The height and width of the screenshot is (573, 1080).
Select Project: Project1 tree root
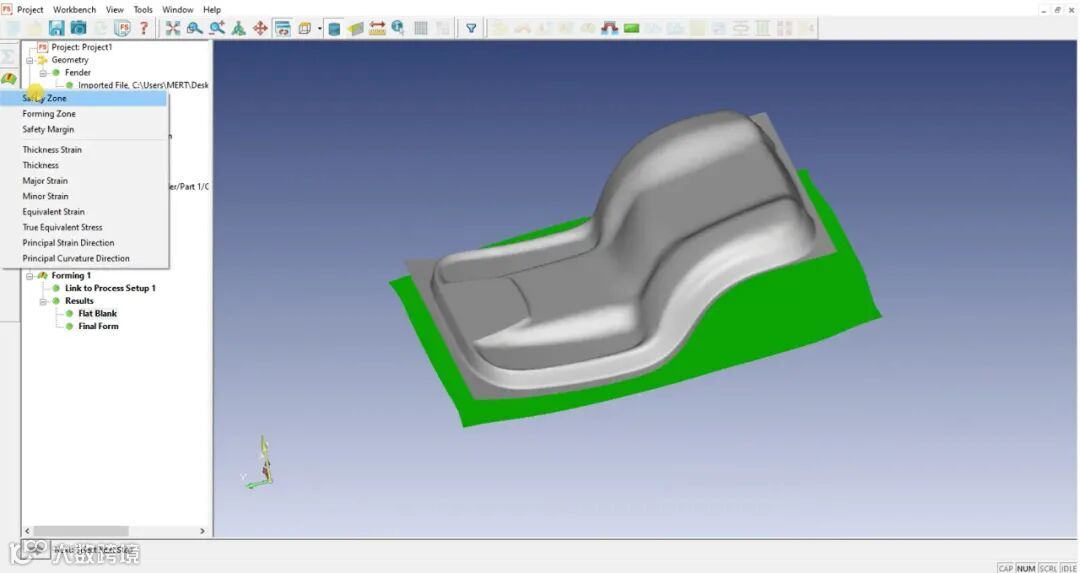(81, 47)
